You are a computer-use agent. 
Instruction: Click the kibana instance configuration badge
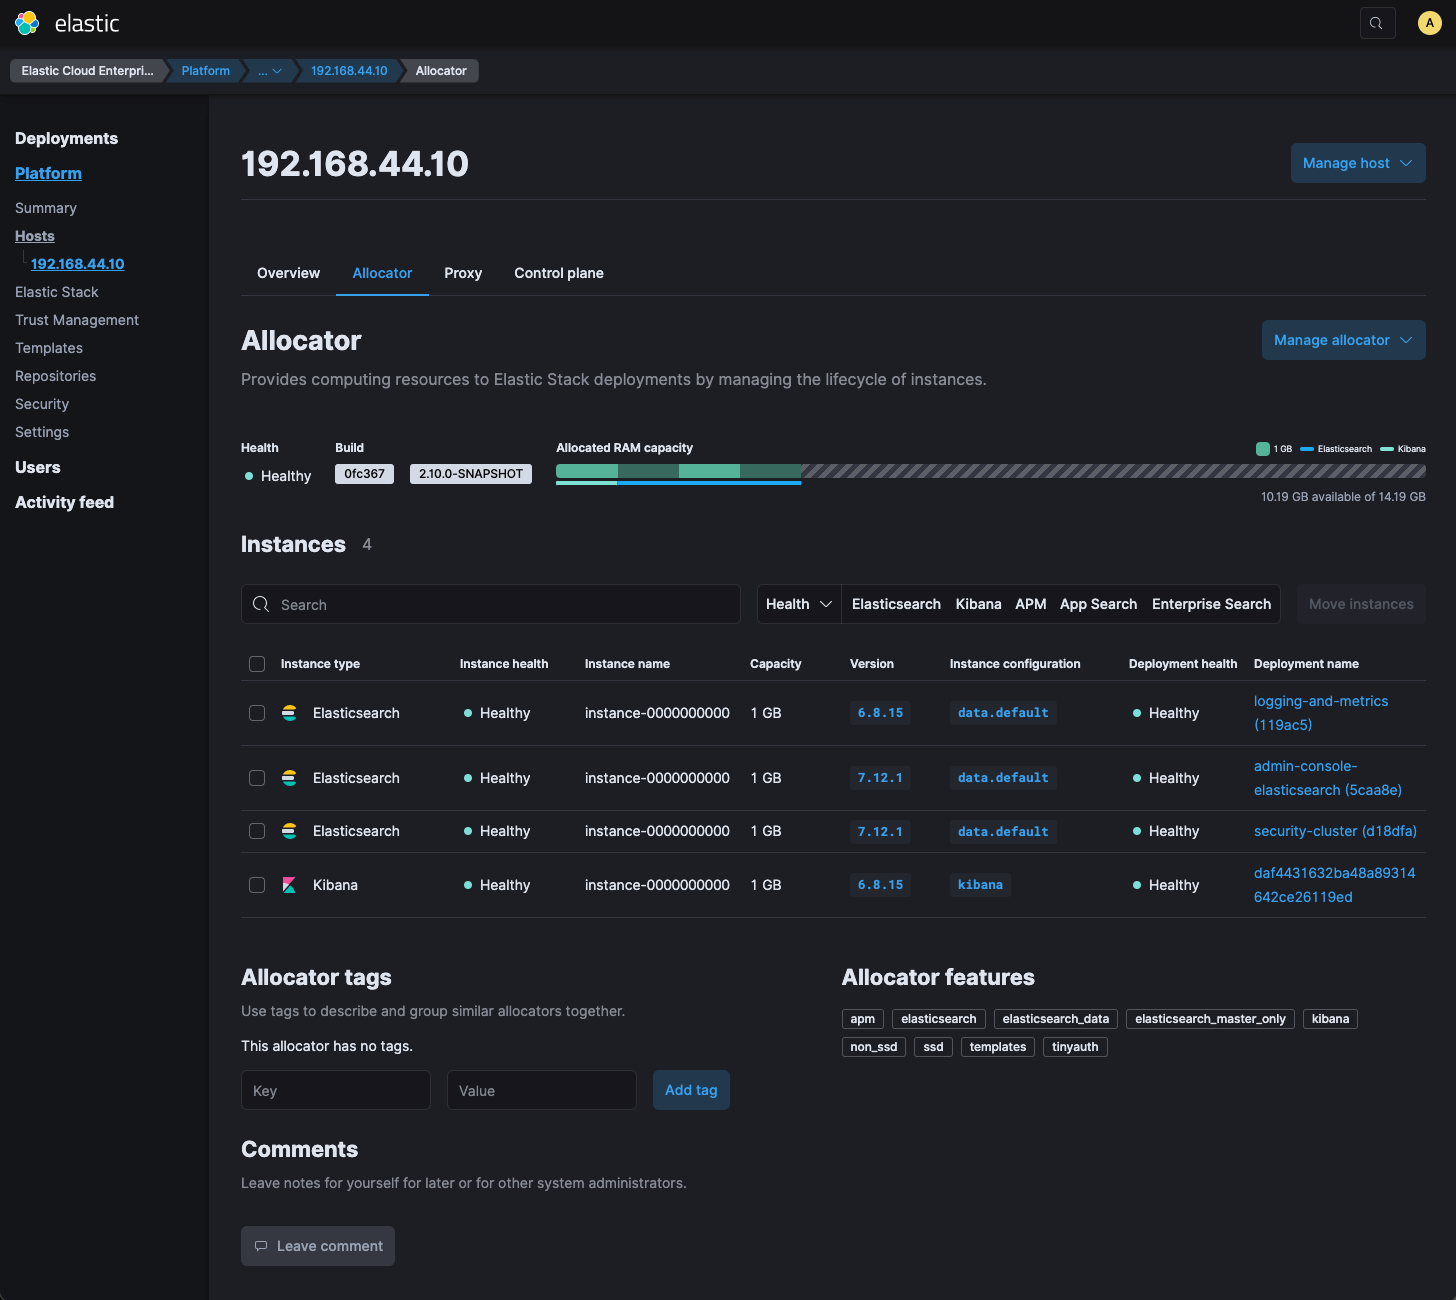980,885
